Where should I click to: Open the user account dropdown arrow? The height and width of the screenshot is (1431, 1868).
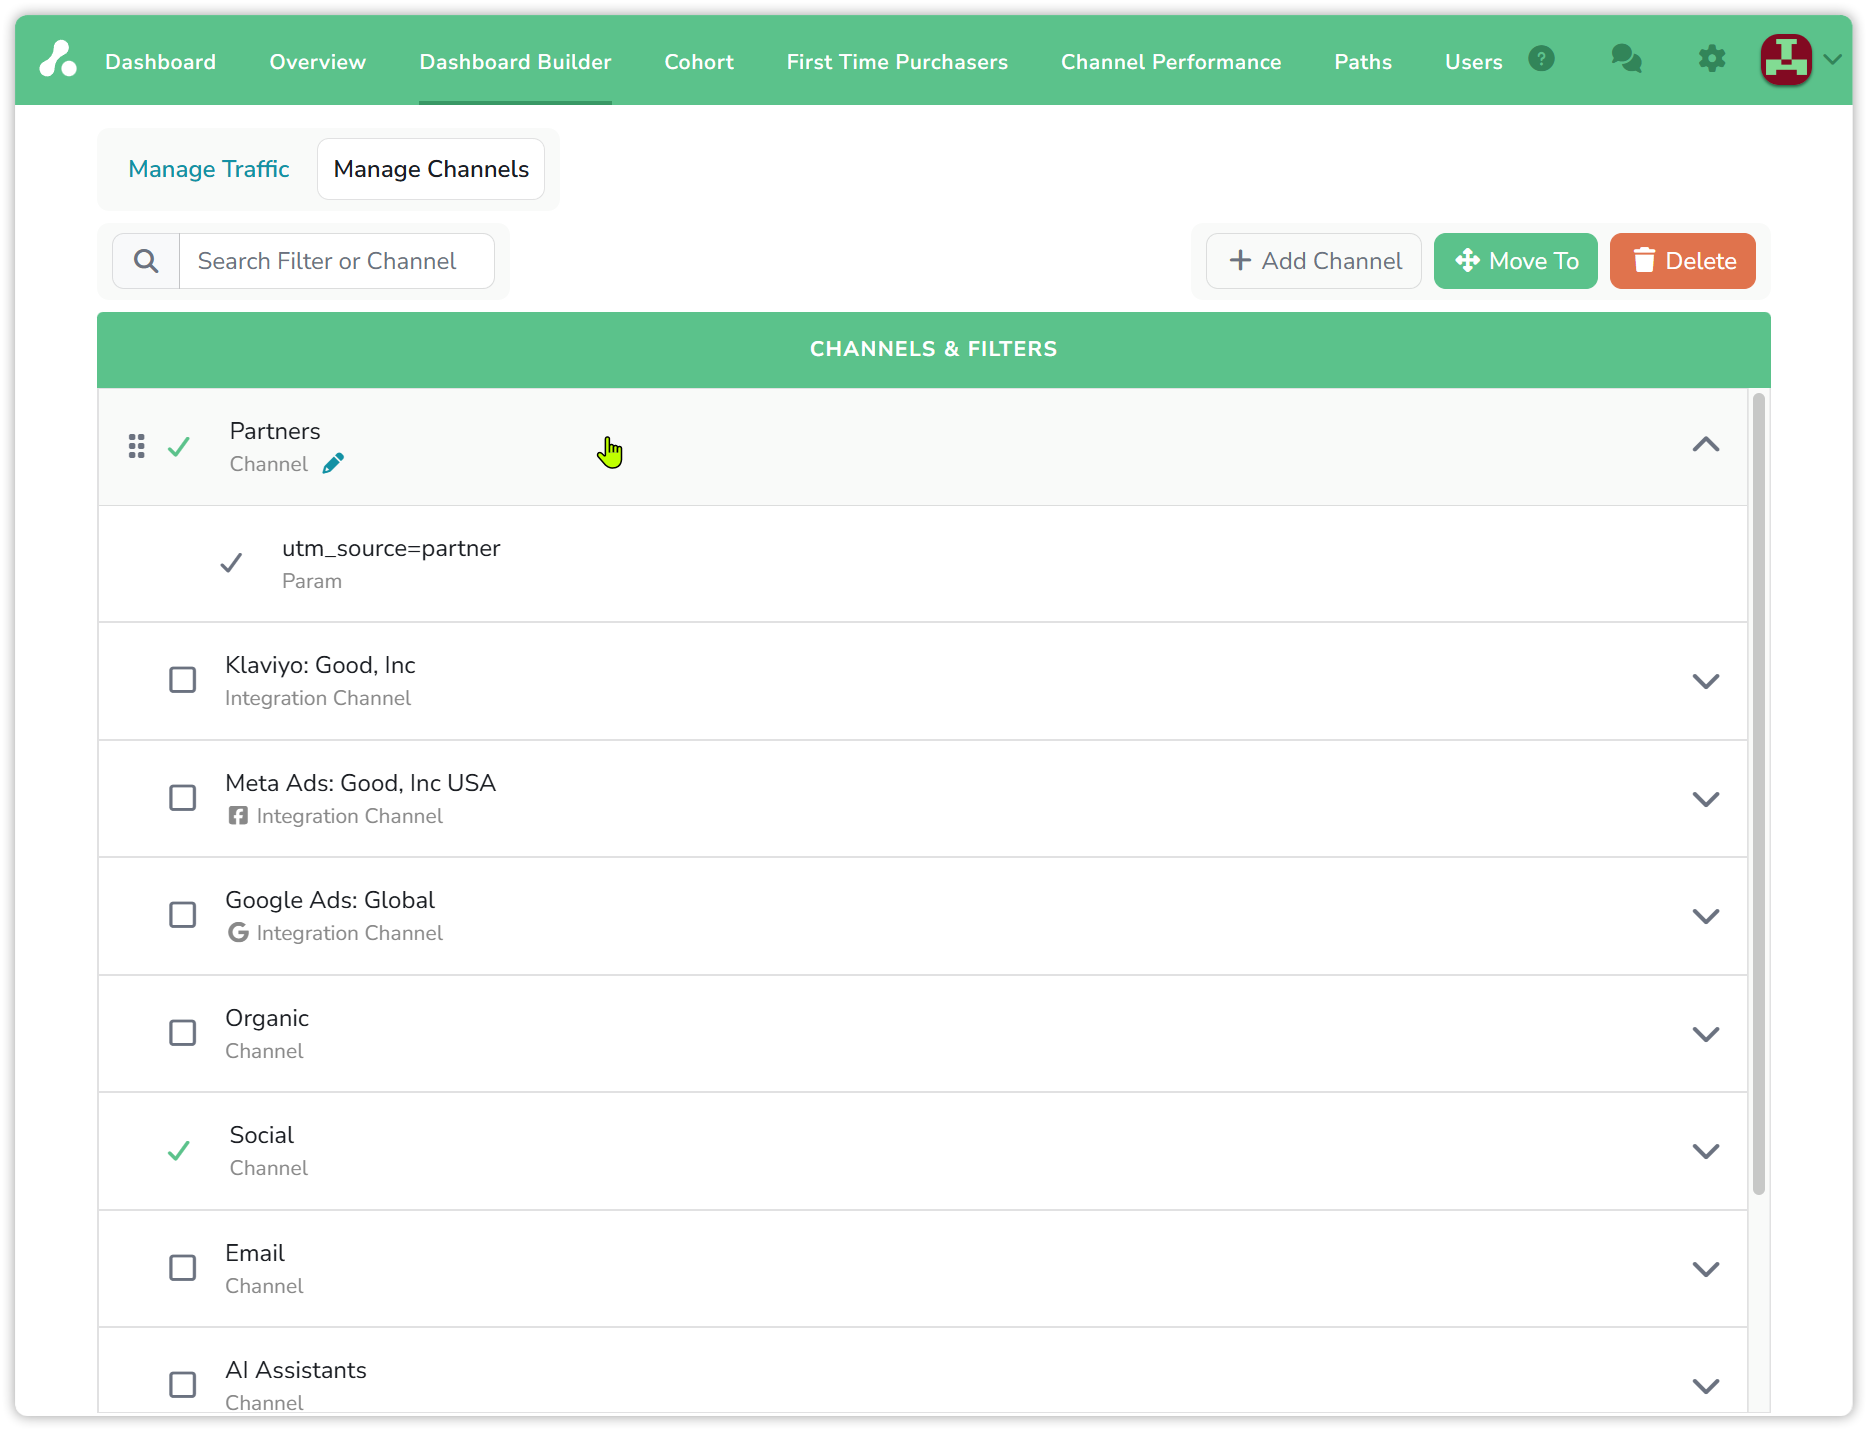pos(1832,60)
